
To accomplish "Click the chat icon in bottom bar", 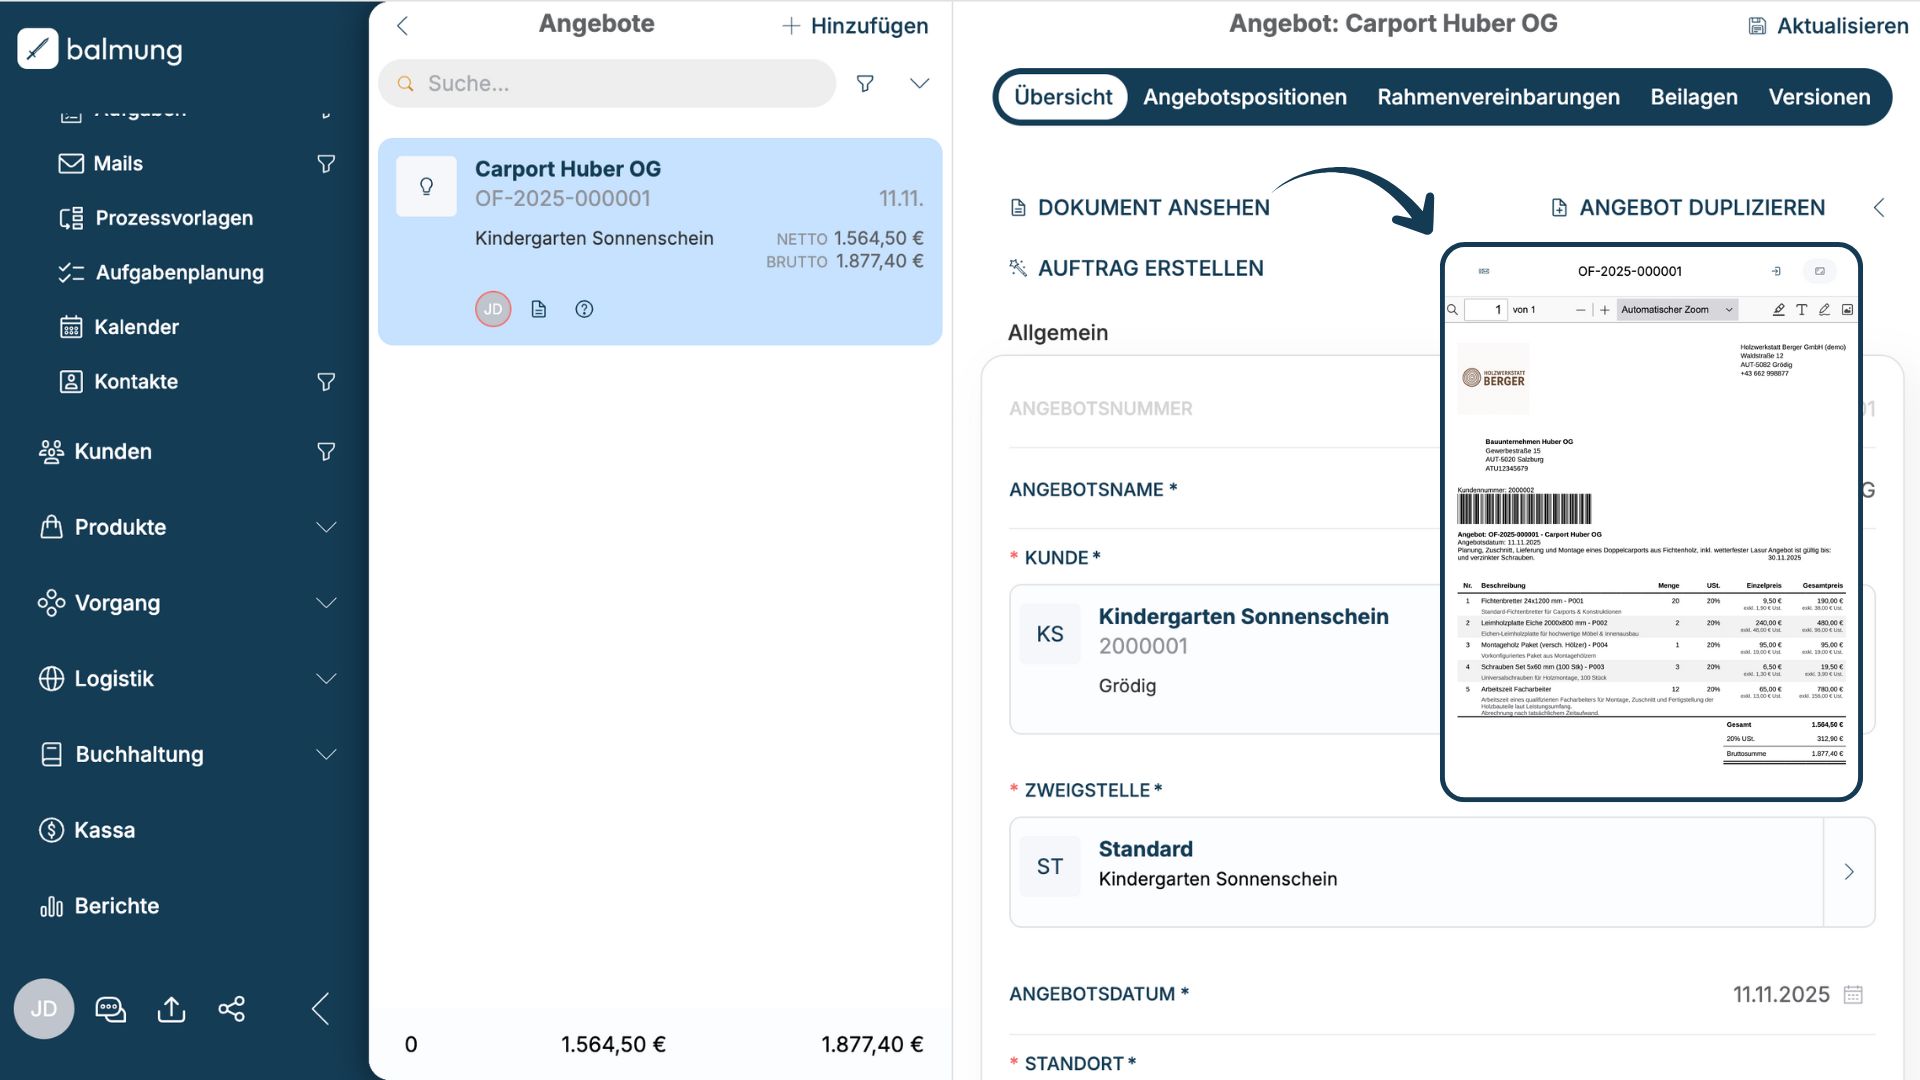I will click(x=110, y=1009).
